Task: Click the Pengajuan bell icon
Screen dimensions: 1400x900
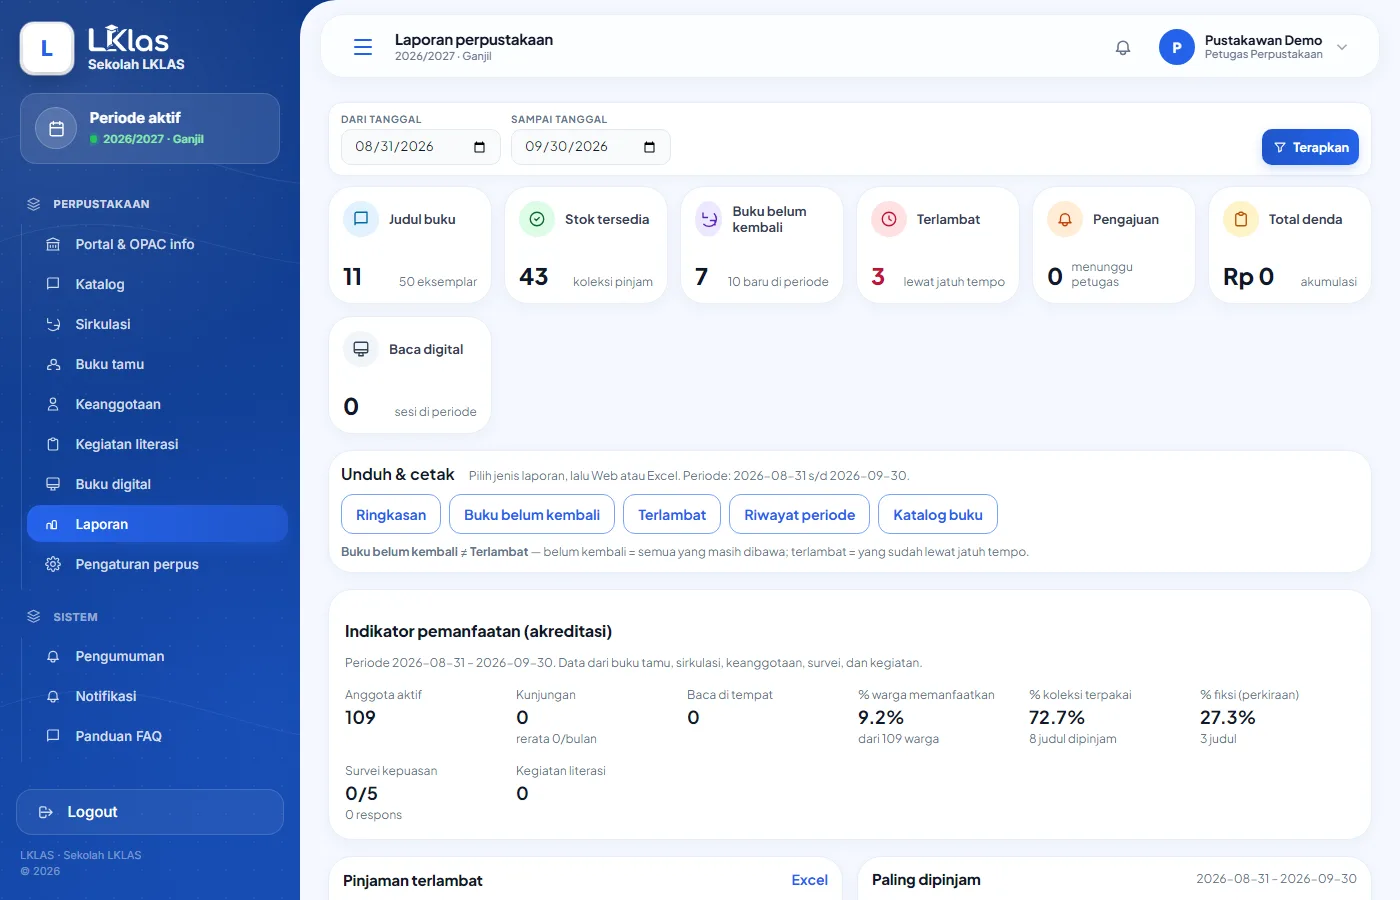Action: pos(1065,219)
